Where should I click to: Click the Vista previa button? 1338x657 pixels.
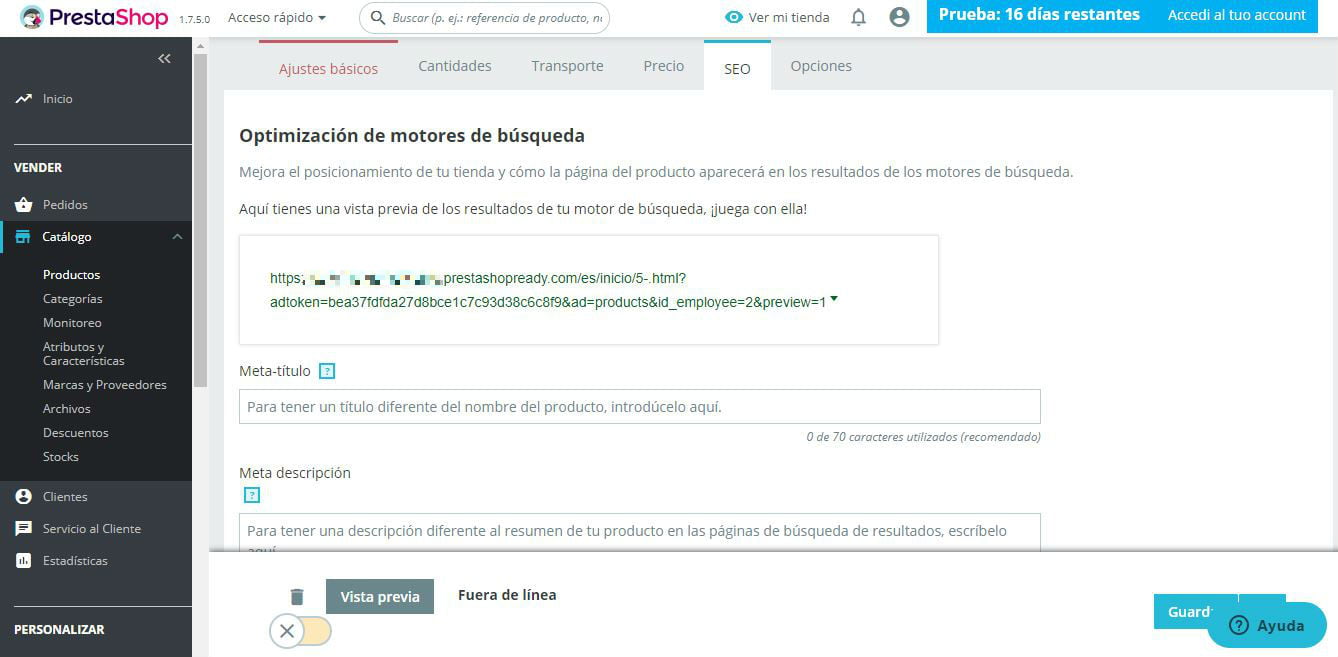380,595
